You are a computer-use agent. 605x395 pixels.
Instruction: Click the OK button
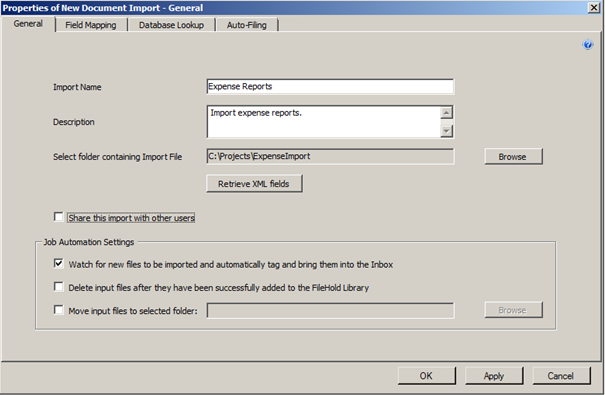coord(427,376)
